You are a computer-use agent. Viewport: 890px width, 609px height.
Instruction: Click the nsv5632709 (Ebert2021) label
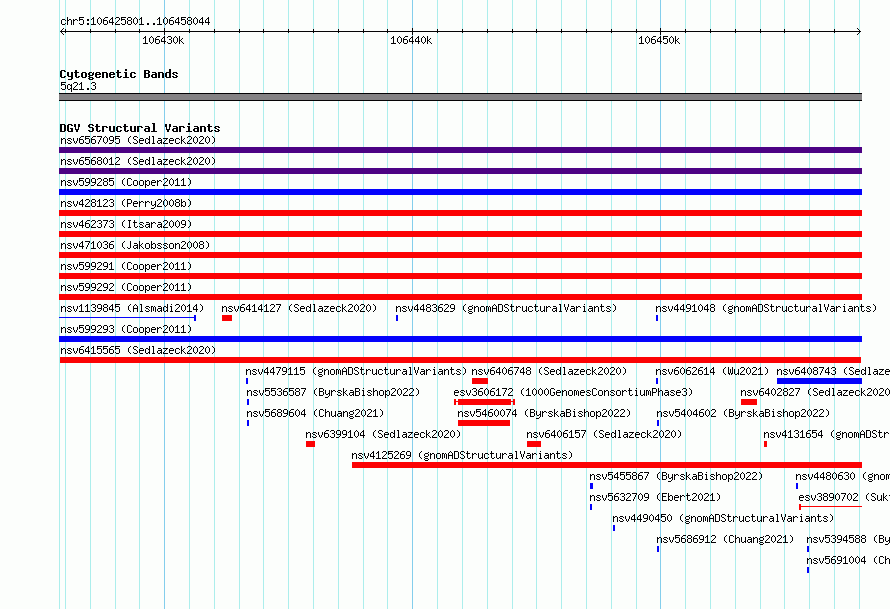(655, 497)
